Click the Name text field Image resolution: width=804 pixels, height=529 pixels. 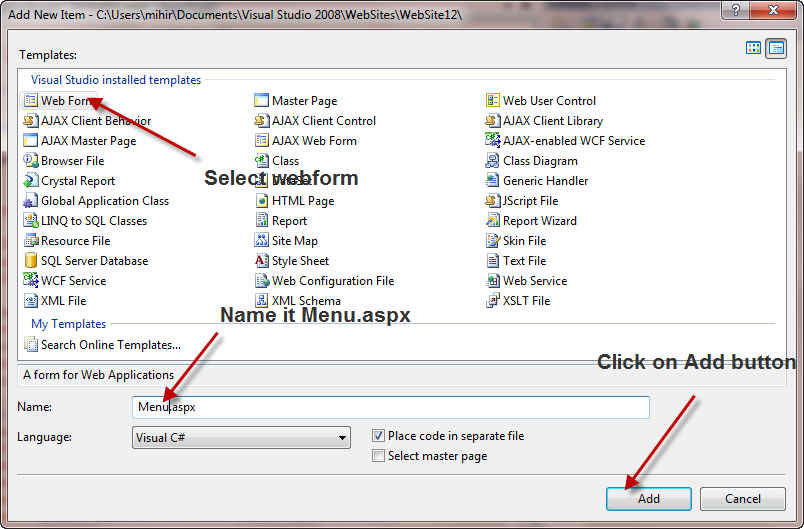point(391,407)
